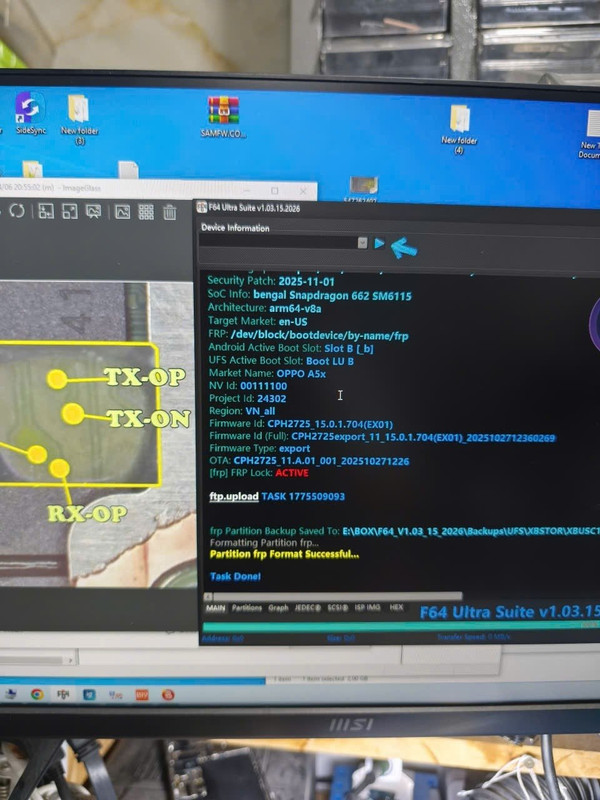Toggle ImageGlass thumbnail grid icon
Screen dimensions: 600x800
(x=146, y=212)
